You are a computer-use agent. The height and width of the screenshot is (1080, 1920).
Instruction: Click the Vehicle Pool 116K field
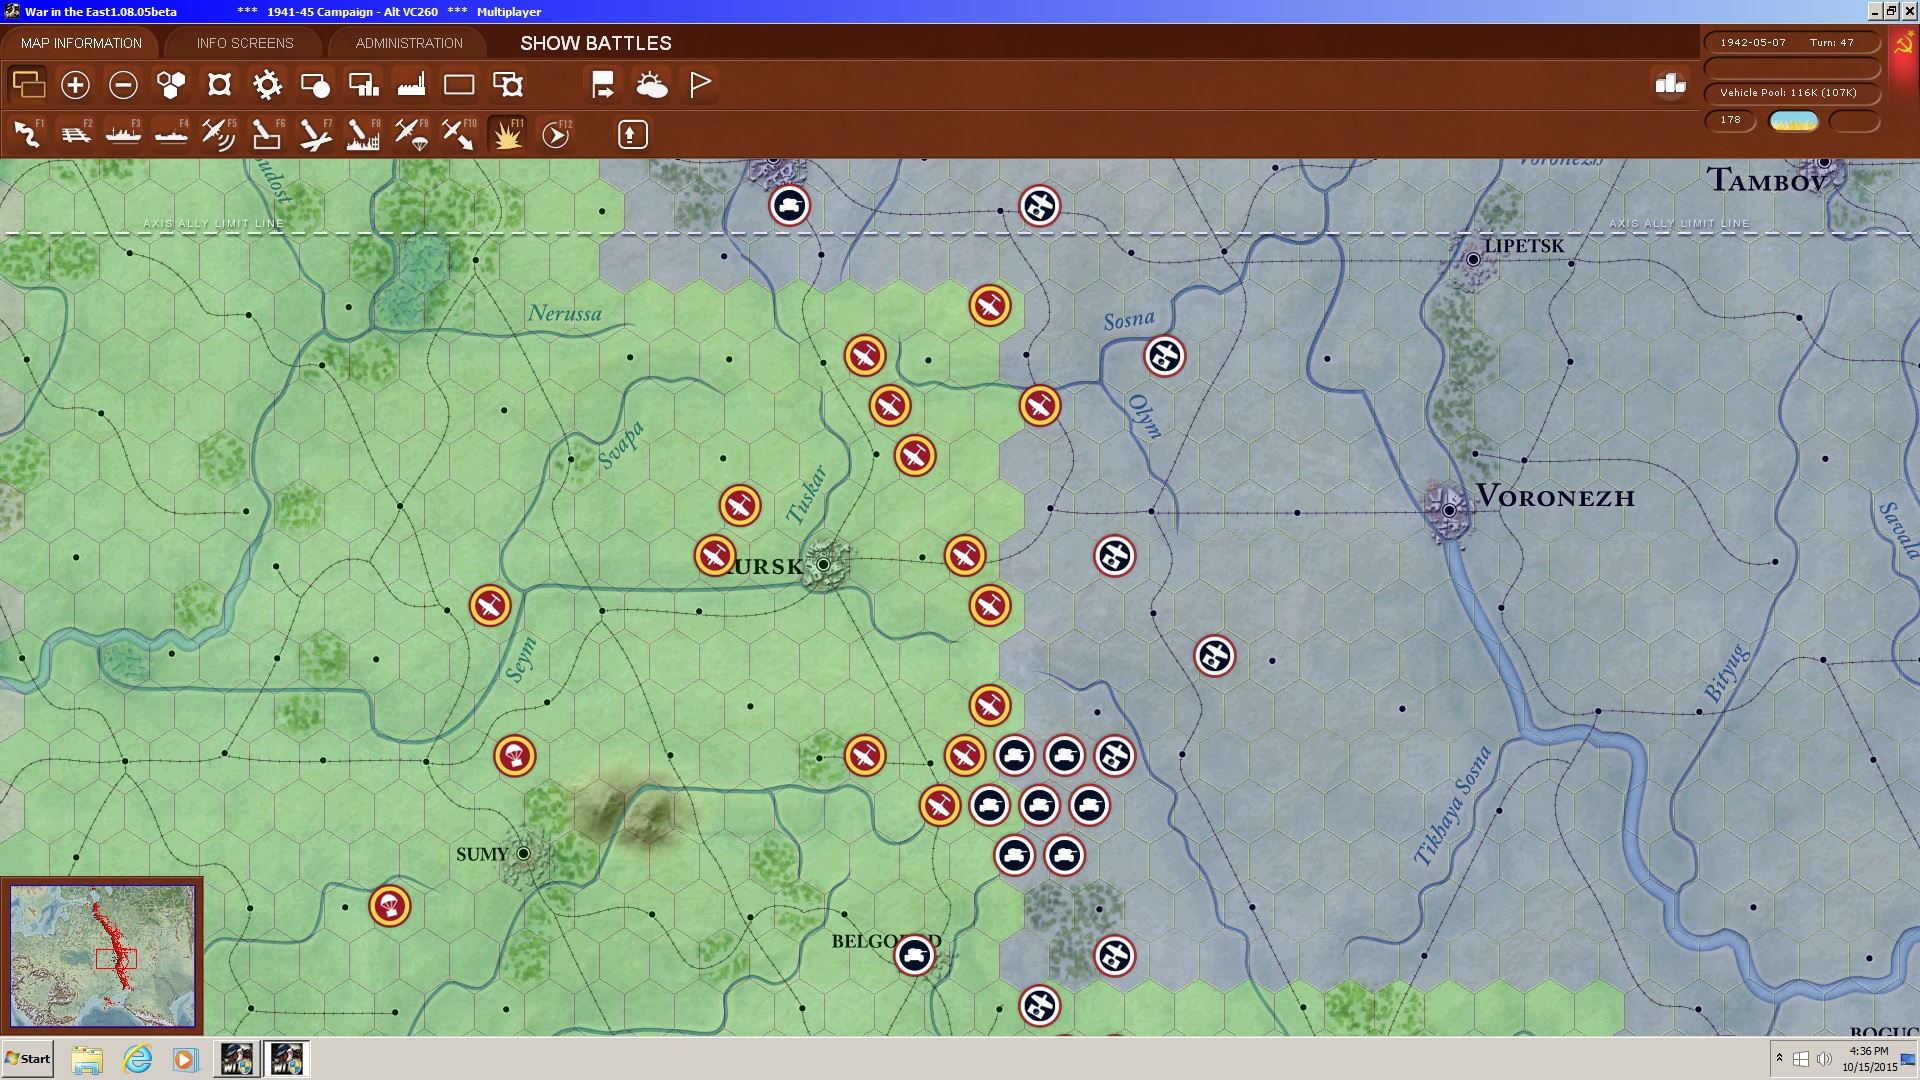(x=1790, y=93)
